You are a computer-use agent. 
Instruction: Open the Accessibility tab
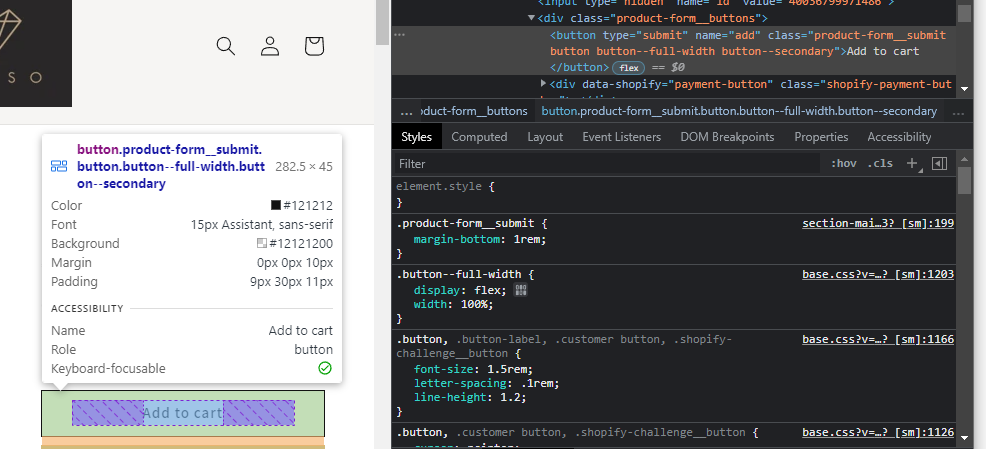pyautogui.click(x=899, y=136)
